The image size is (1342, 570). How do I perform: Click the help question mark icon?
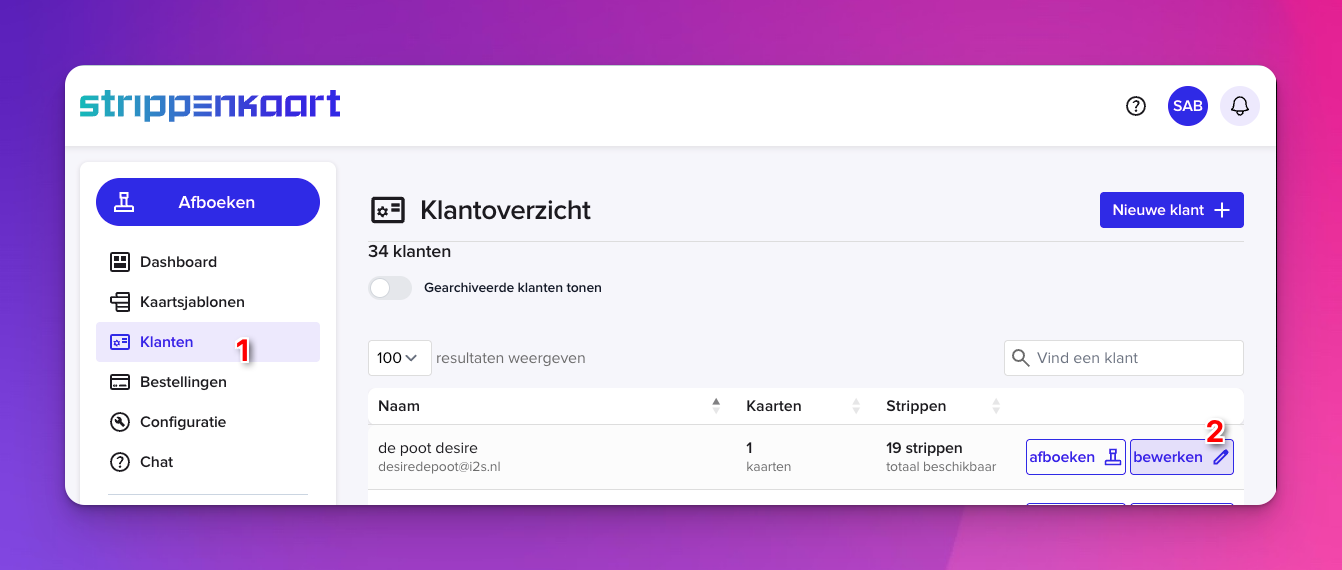coord(1136,106)
